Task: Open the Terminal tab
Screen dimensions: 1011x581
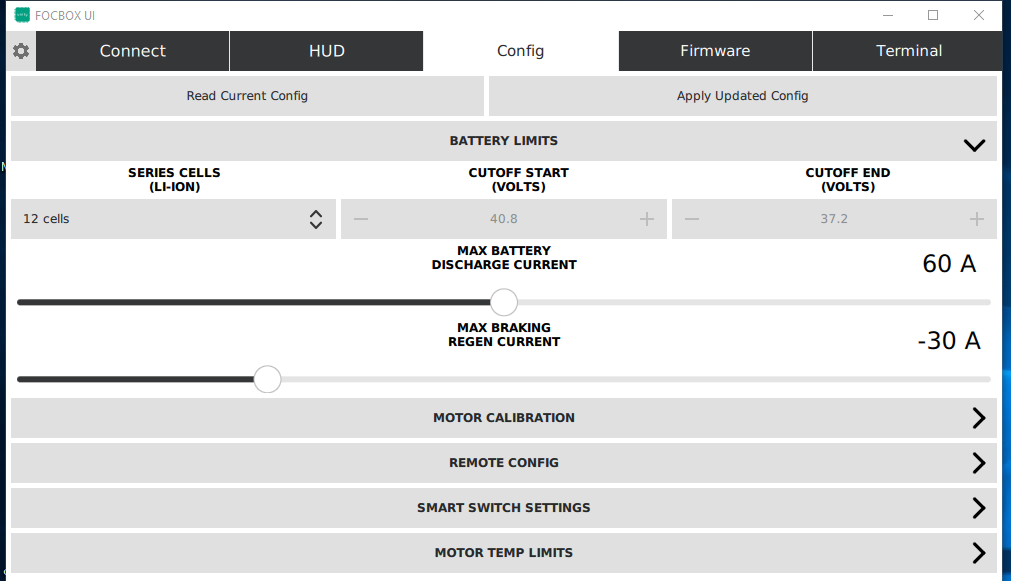Action: (x=909, y=51)
